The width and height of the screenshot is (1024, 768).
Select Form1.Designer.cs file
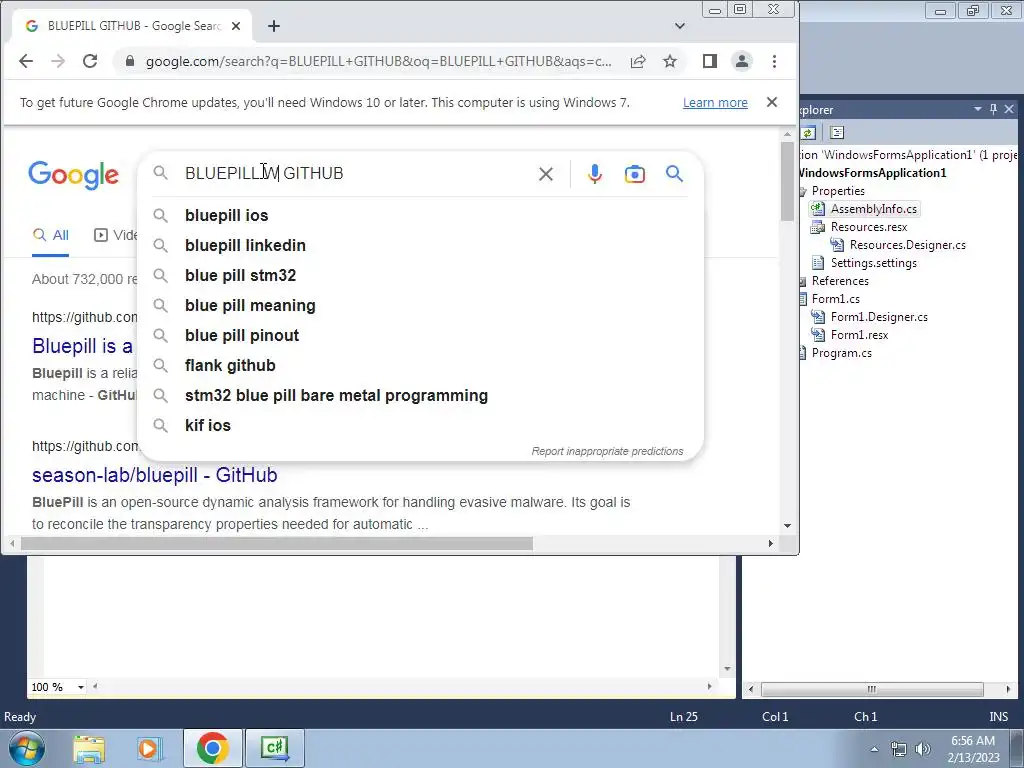[x=879, y=317]
